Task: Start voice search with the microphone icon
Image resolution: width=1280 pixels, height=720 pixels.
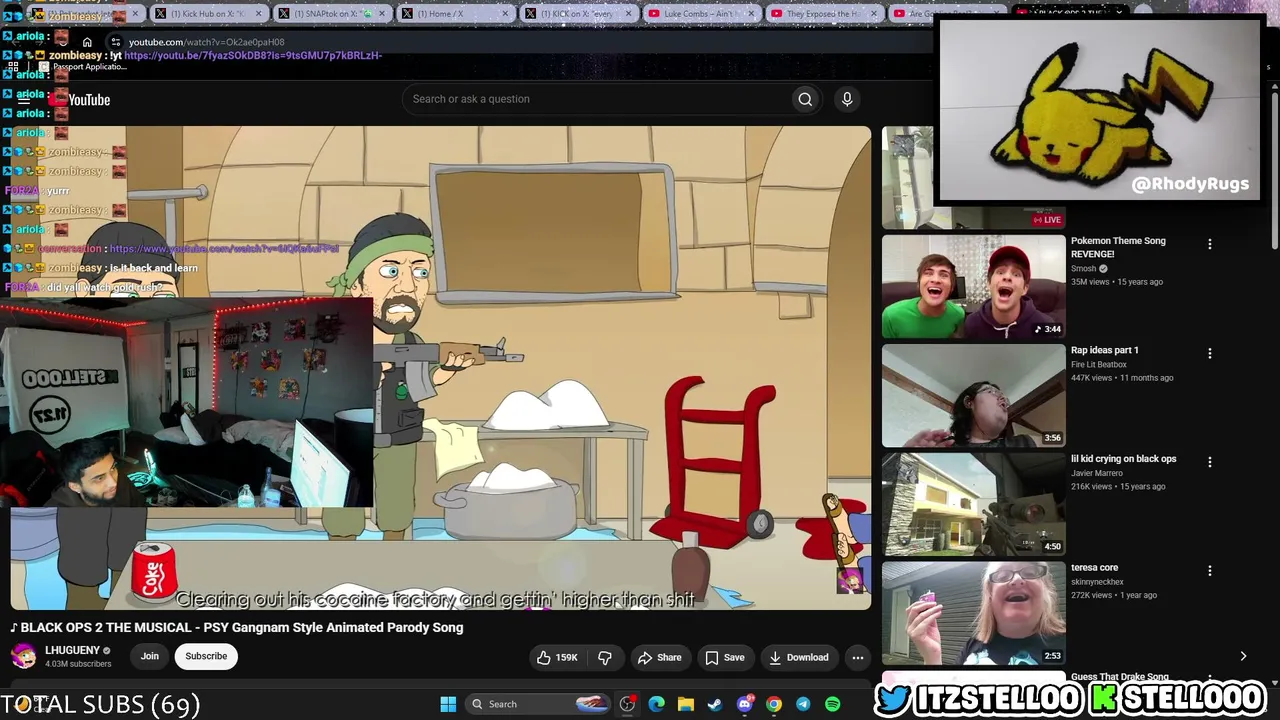Action: click(x=847, y=99)
